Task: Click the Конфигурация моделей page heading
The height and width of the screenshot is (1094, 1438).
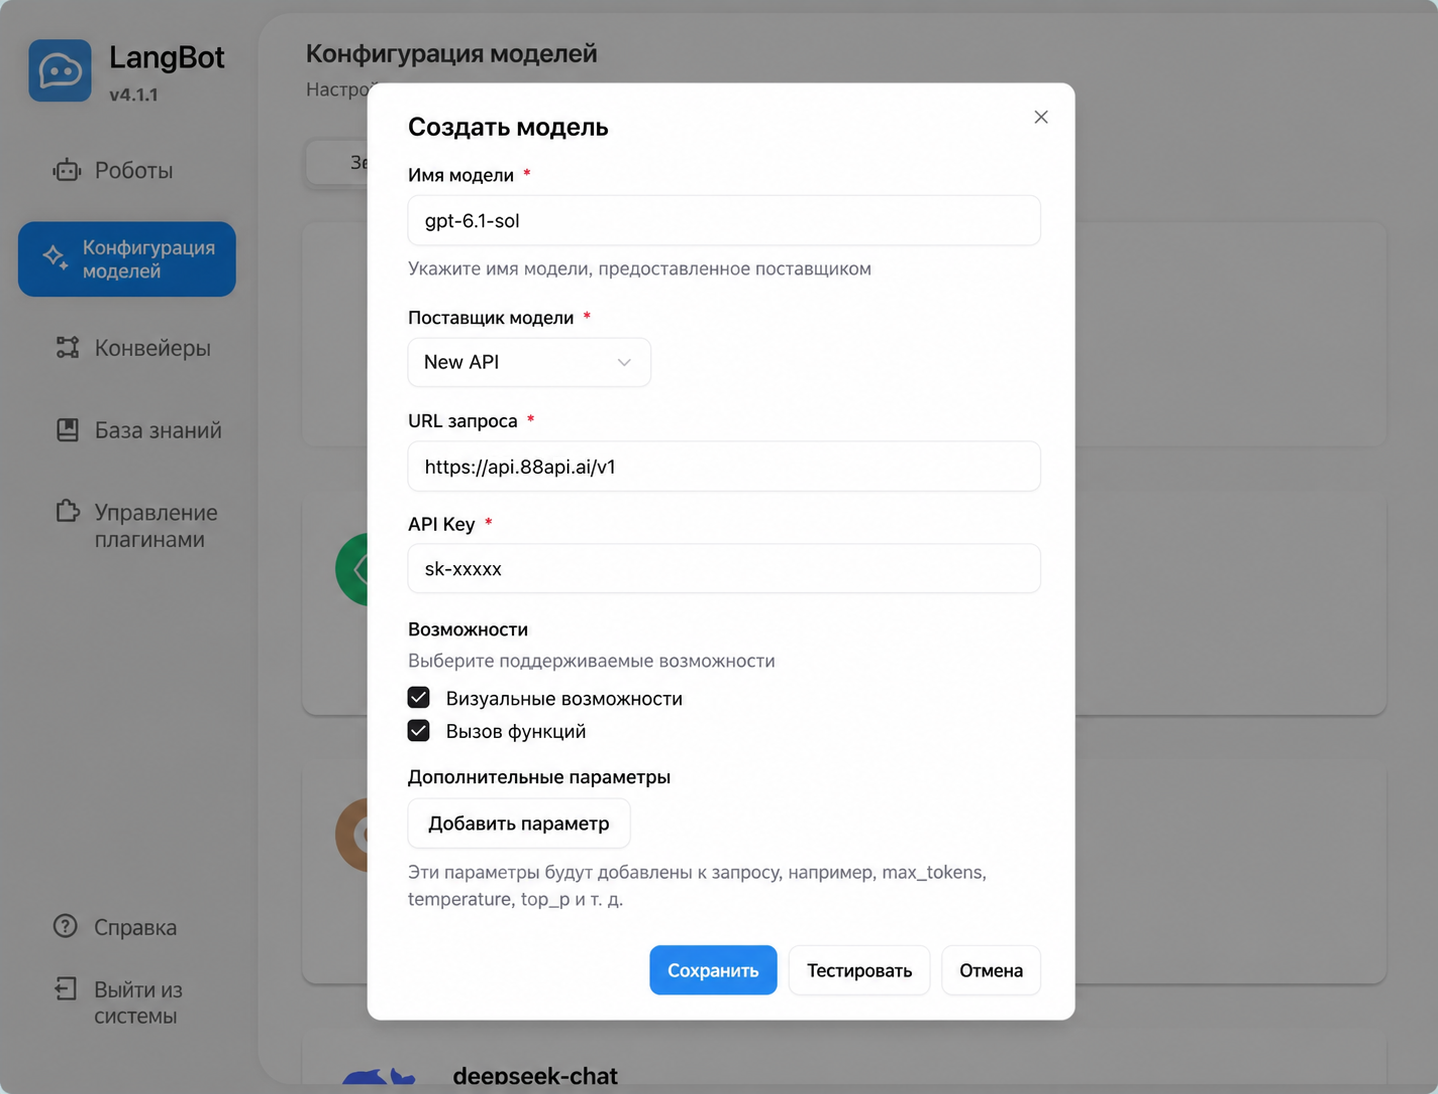Action: coord(451,53)
